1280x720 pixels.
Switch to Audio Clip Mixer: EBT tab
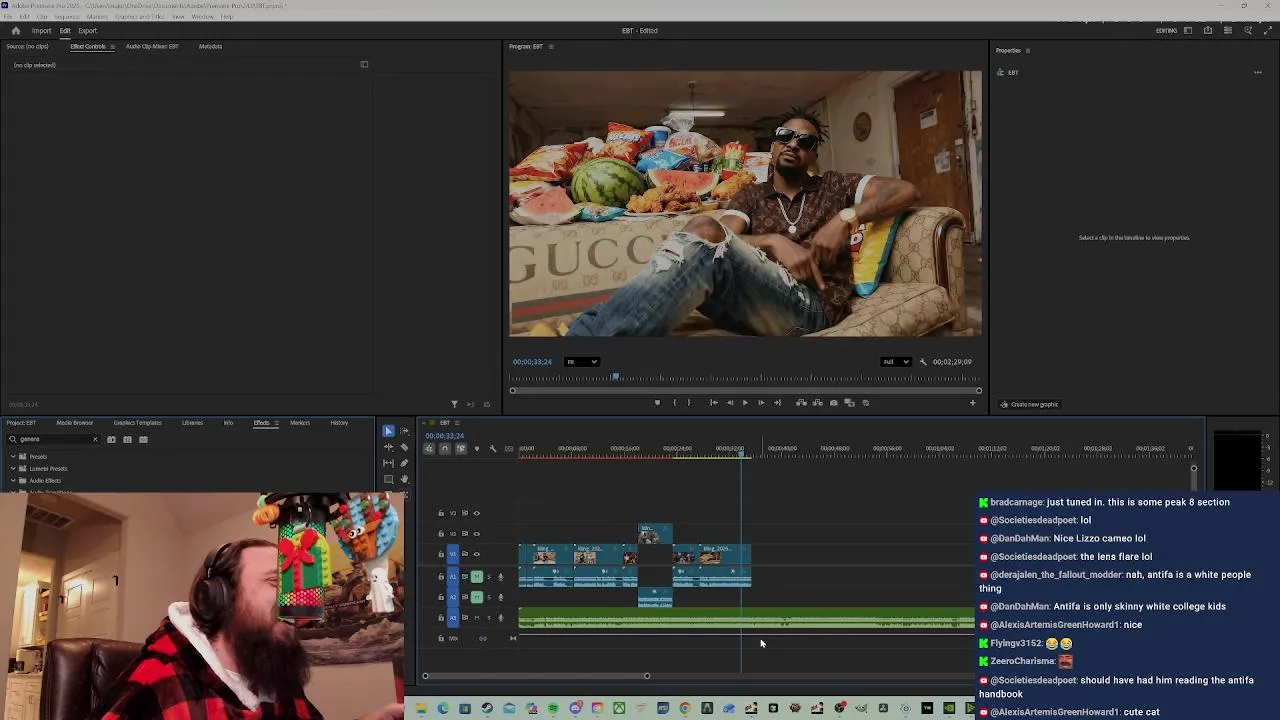point(152,47)
